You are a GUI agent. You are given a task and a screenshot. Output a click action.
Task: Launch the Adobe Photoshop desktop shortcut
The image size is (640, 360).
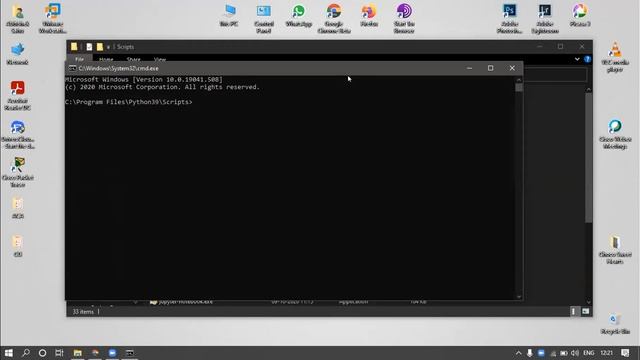click(509, 18)
